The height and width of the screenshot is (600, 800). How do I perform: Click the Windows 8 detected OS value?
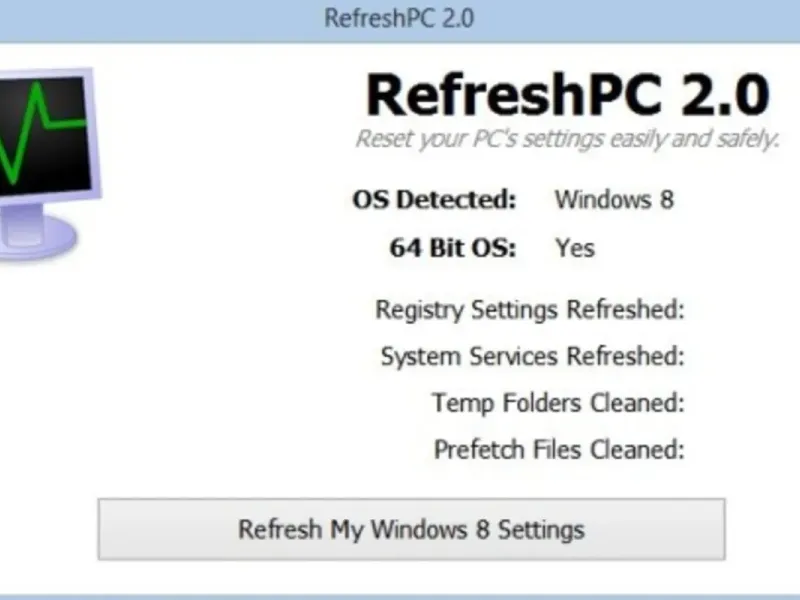614,199
